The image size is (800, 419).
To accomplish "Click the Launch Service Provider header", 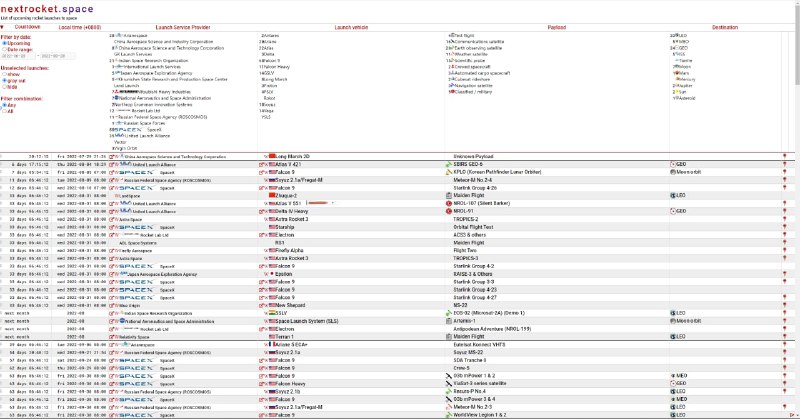I will (183, 27).
